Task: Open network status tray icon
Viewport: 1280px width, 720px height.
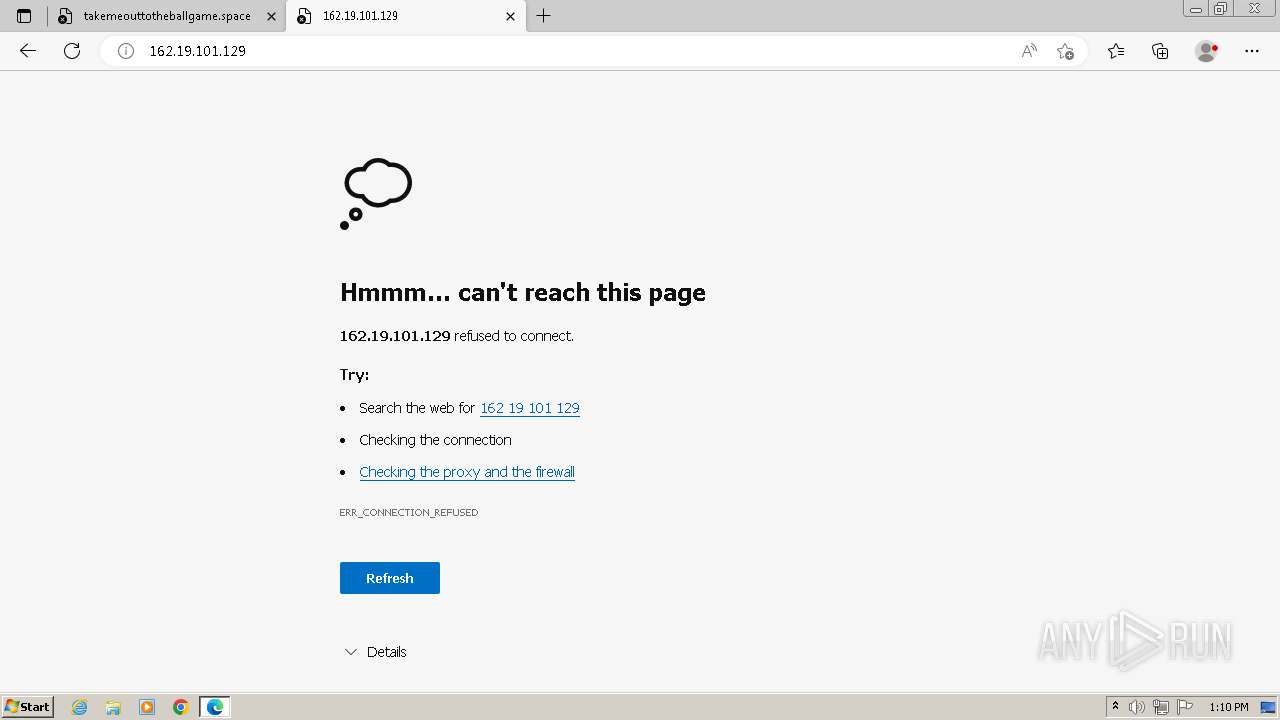Action: 1161,707
